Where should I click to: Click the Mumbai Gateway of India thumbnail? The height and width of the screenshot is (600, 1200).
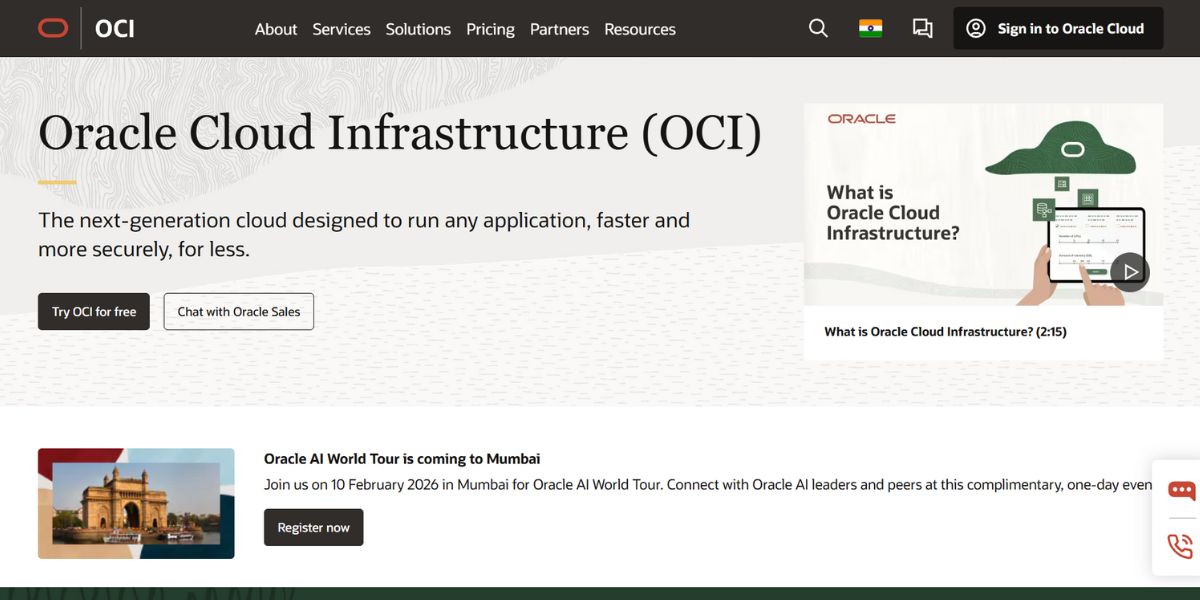click(x=136, y=504)
